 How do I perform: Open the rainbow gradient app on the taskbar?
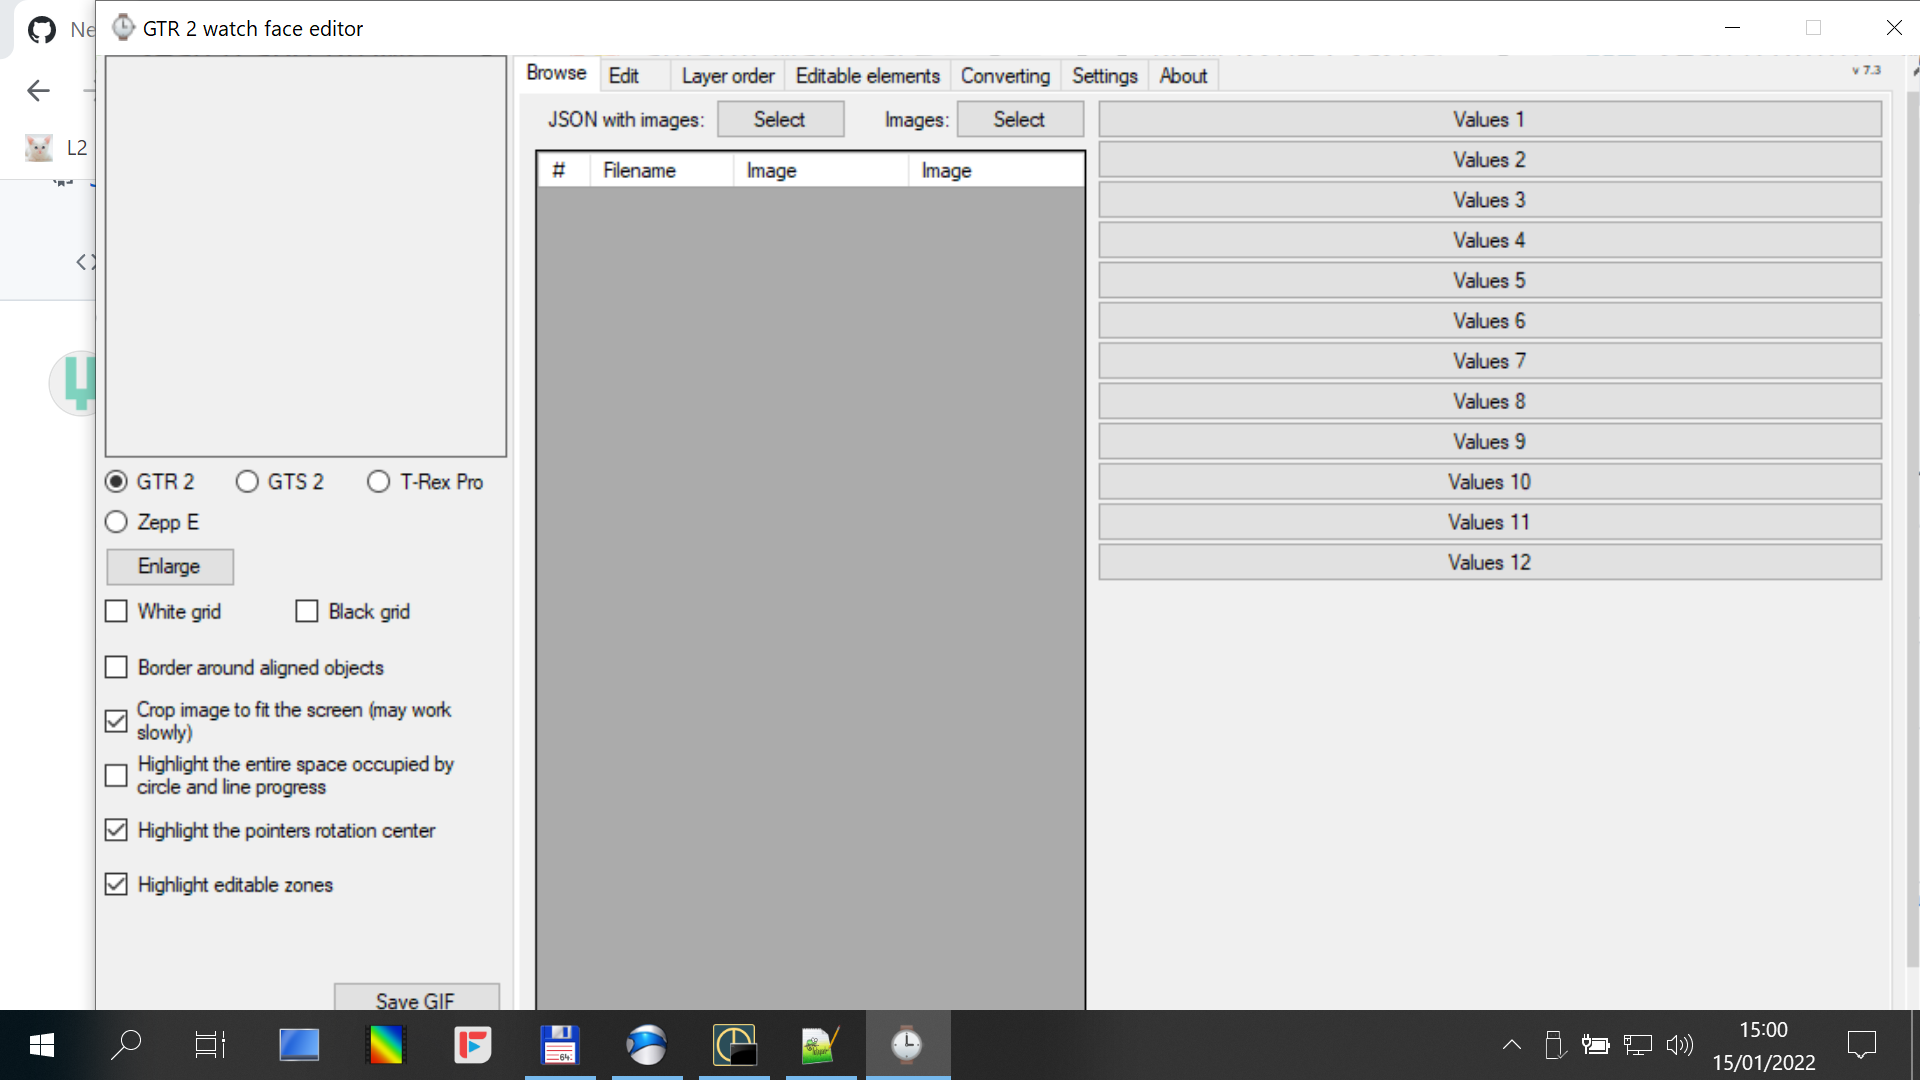pyautogui.click(x=386, y=1044)
